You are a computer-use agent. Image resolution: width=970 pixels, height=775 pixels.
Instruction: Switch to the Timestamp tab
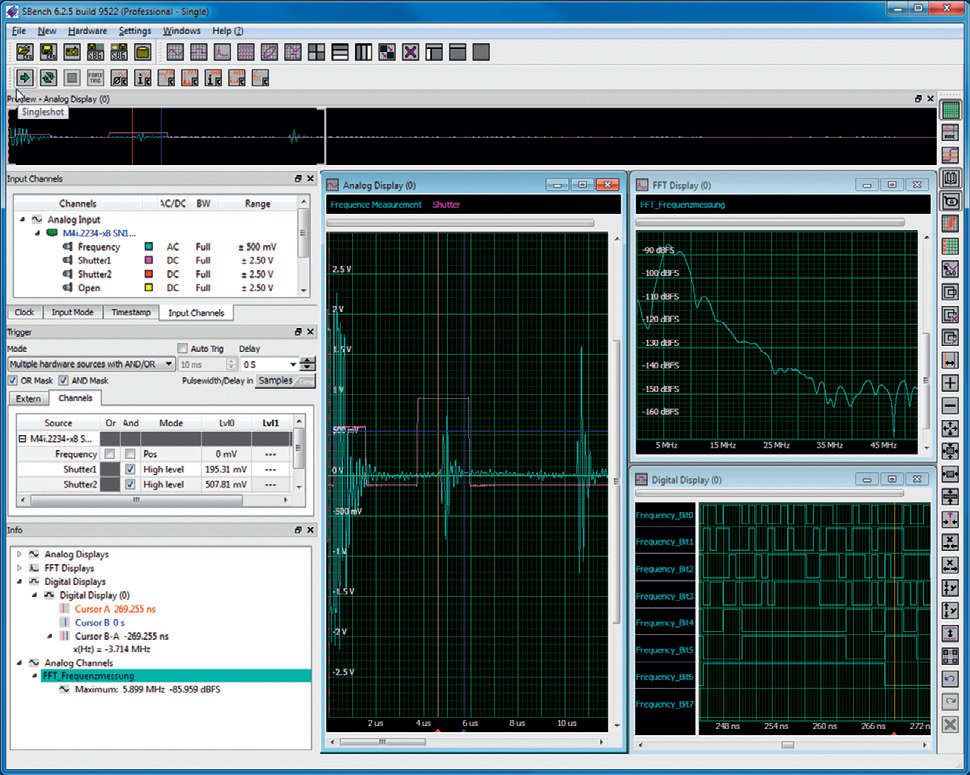tap(130, 313)
